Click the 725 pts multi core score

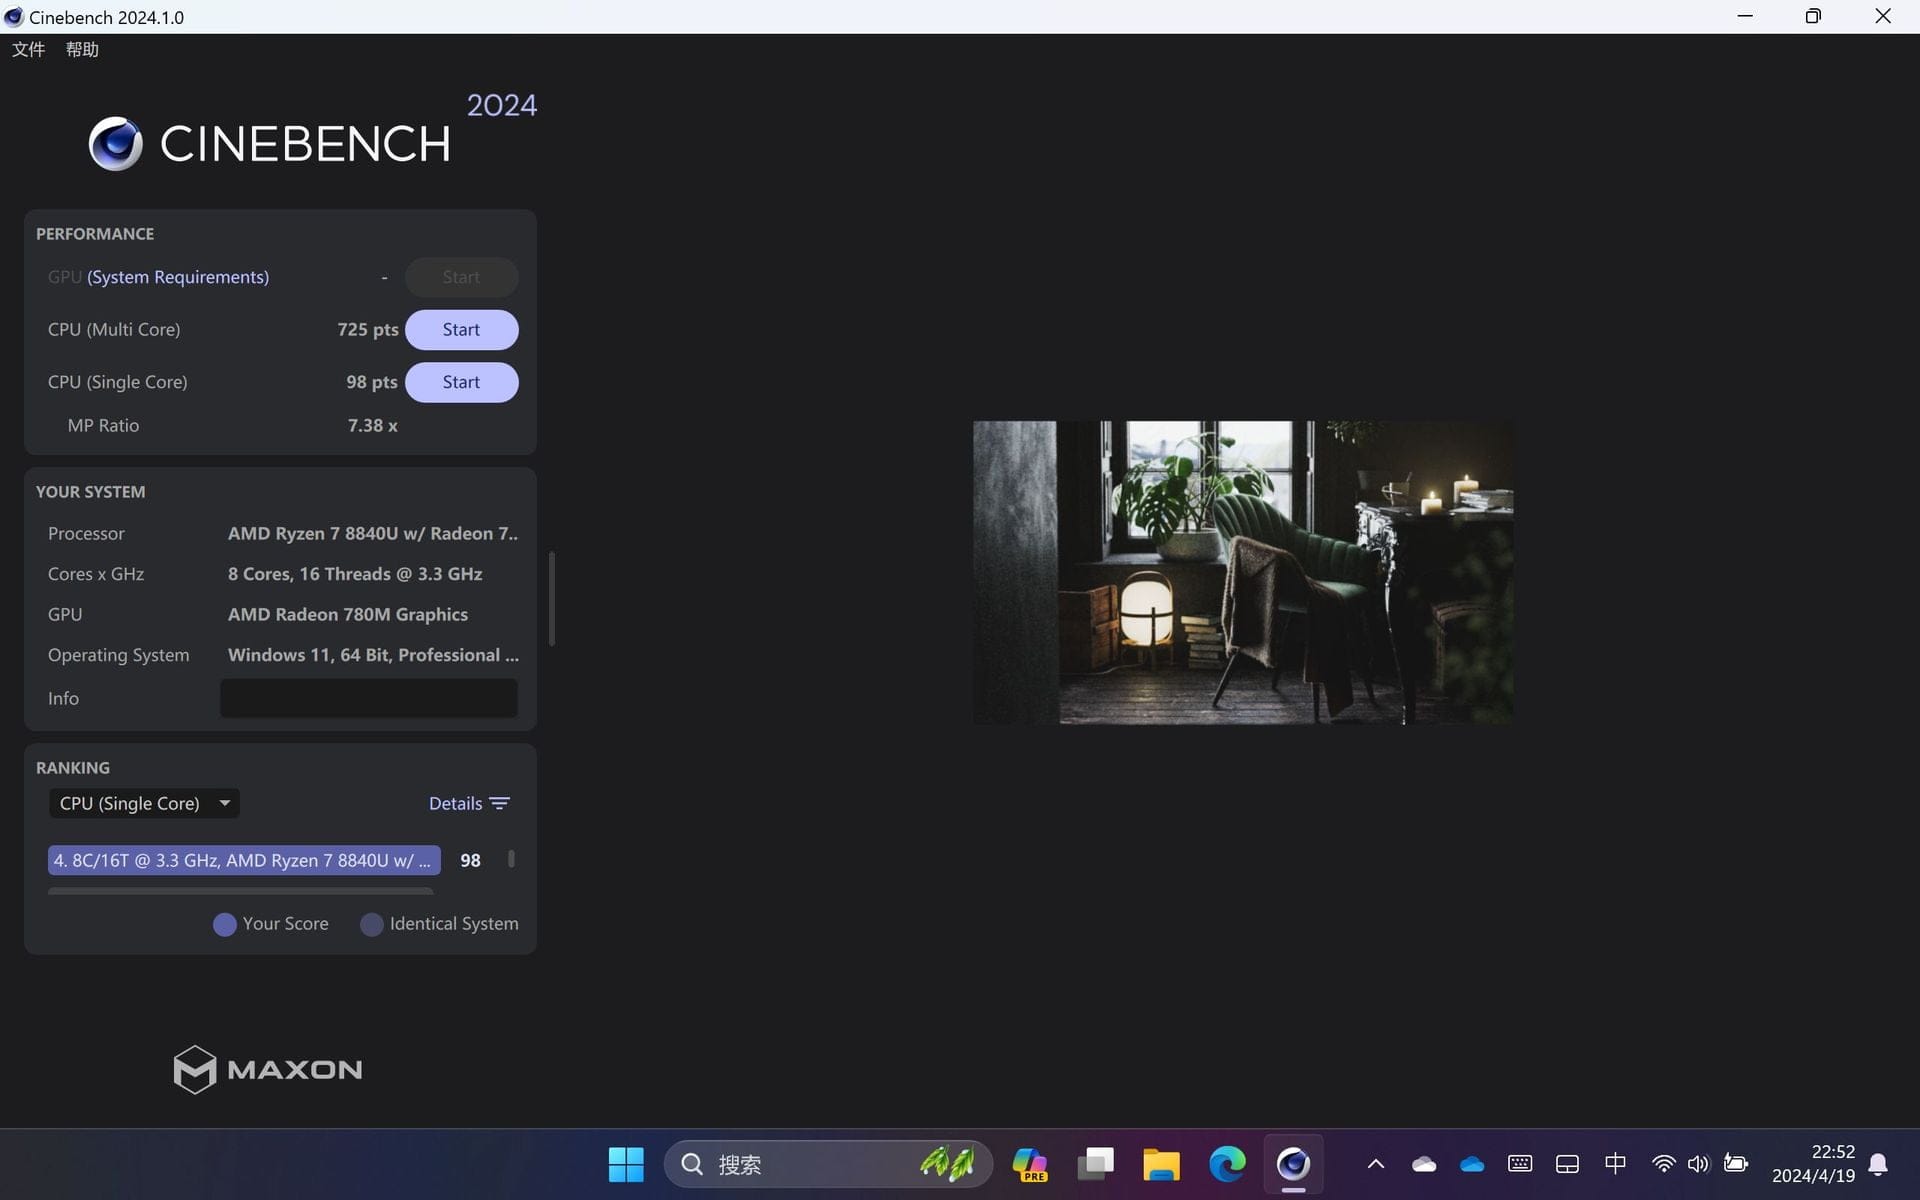pos(367,330)
